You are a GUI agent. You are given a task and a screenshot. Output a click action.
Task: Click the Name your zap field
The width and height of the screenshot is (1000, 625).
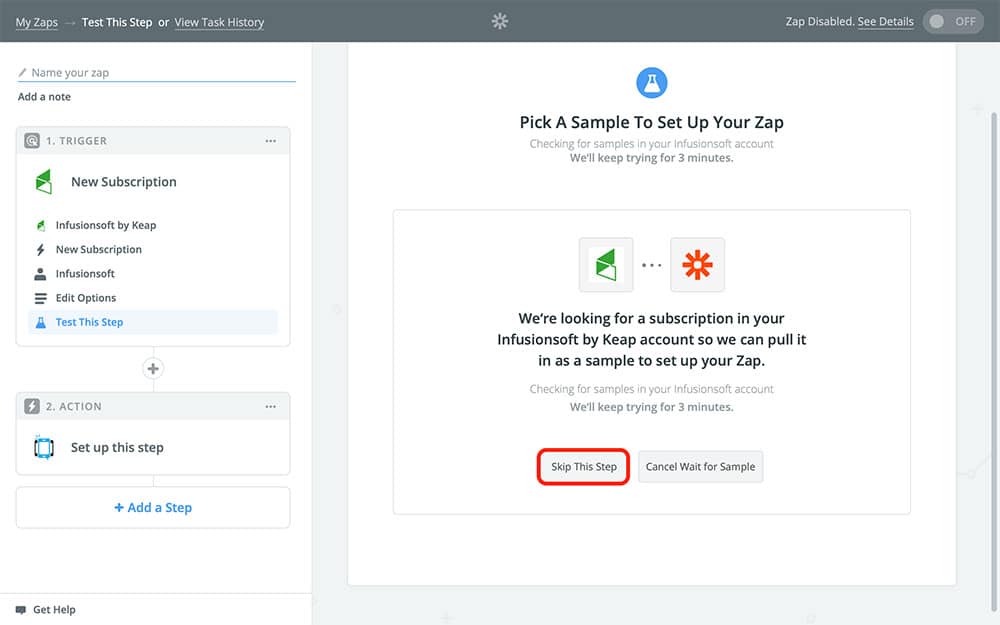coord(160,73)
